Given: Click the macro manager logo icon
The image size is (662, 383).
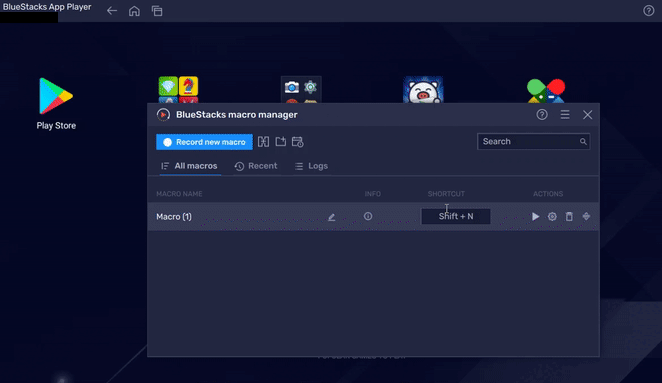Looking at the screenshot, I should [x=163, y=114].
